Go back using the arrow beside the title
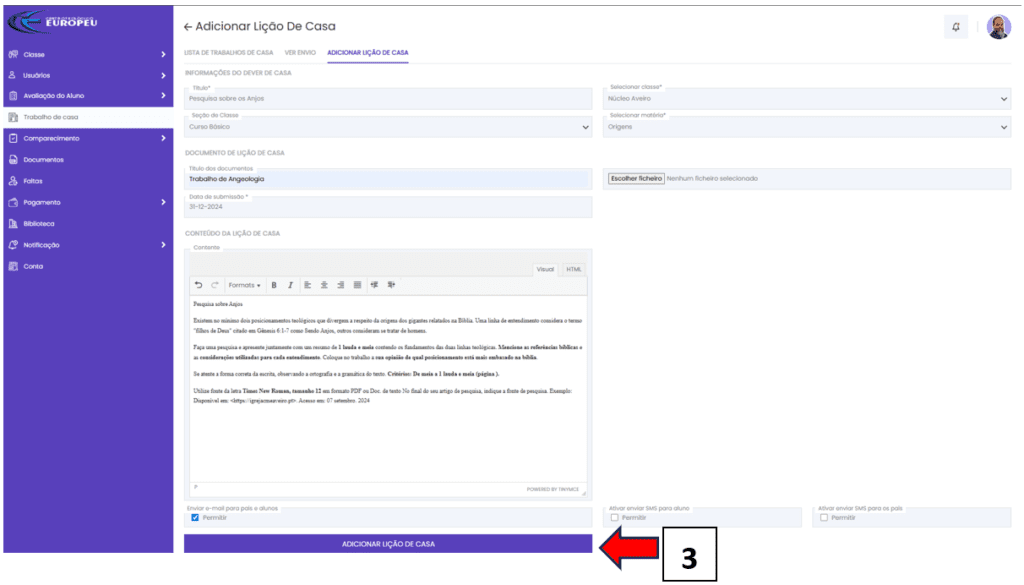This screenshot has height=585, width=1024. pos(188,26)
